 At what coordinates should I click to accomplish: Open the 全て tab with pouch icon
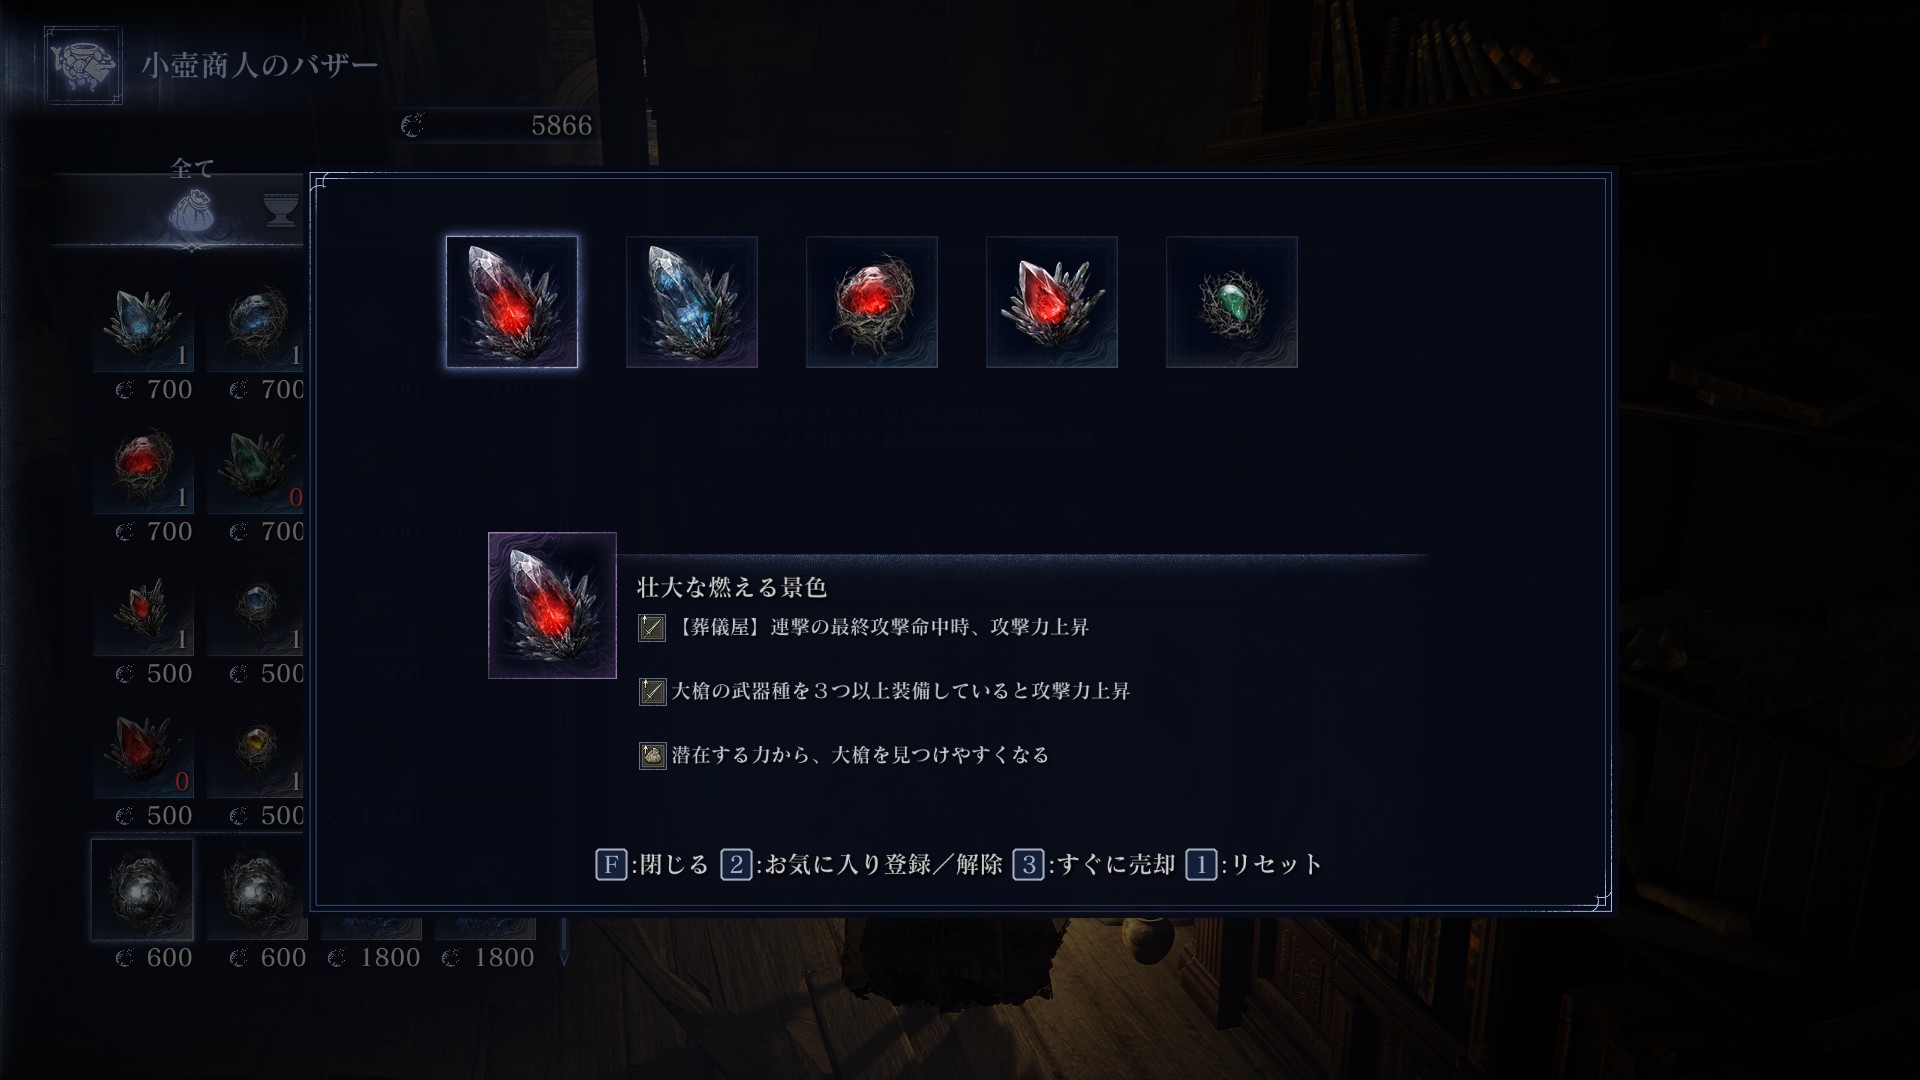[192, 198]
